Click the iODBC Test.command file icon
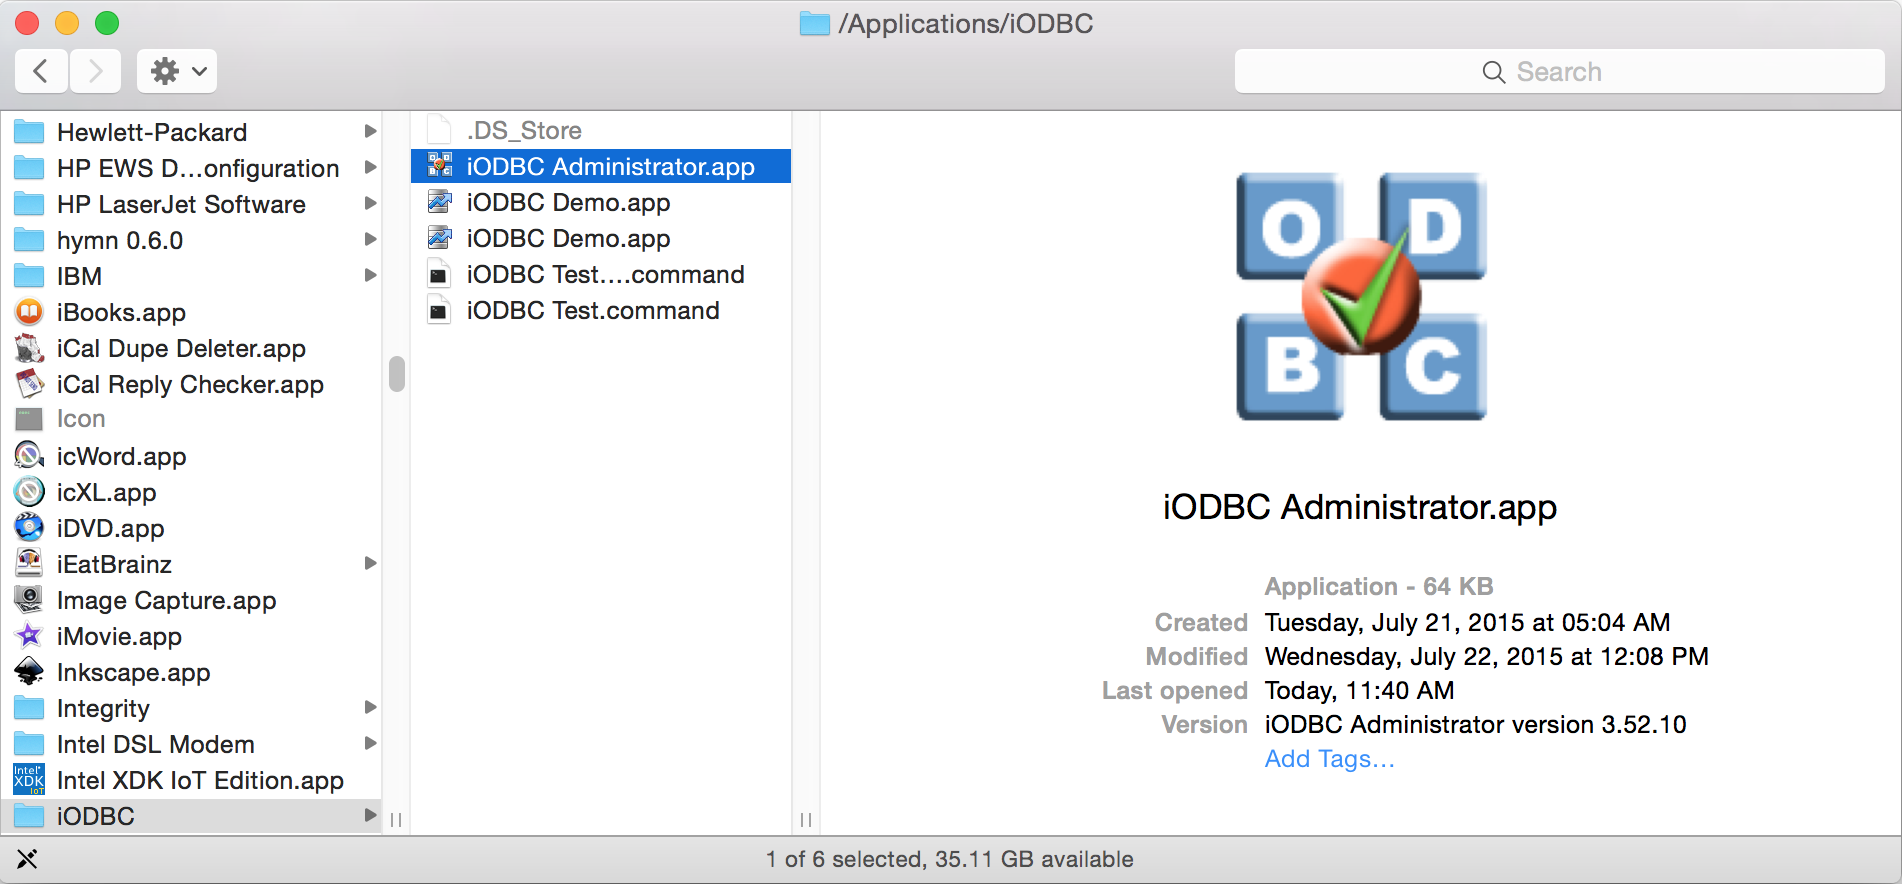1902x884 pixels. click(x=439, y=310)
